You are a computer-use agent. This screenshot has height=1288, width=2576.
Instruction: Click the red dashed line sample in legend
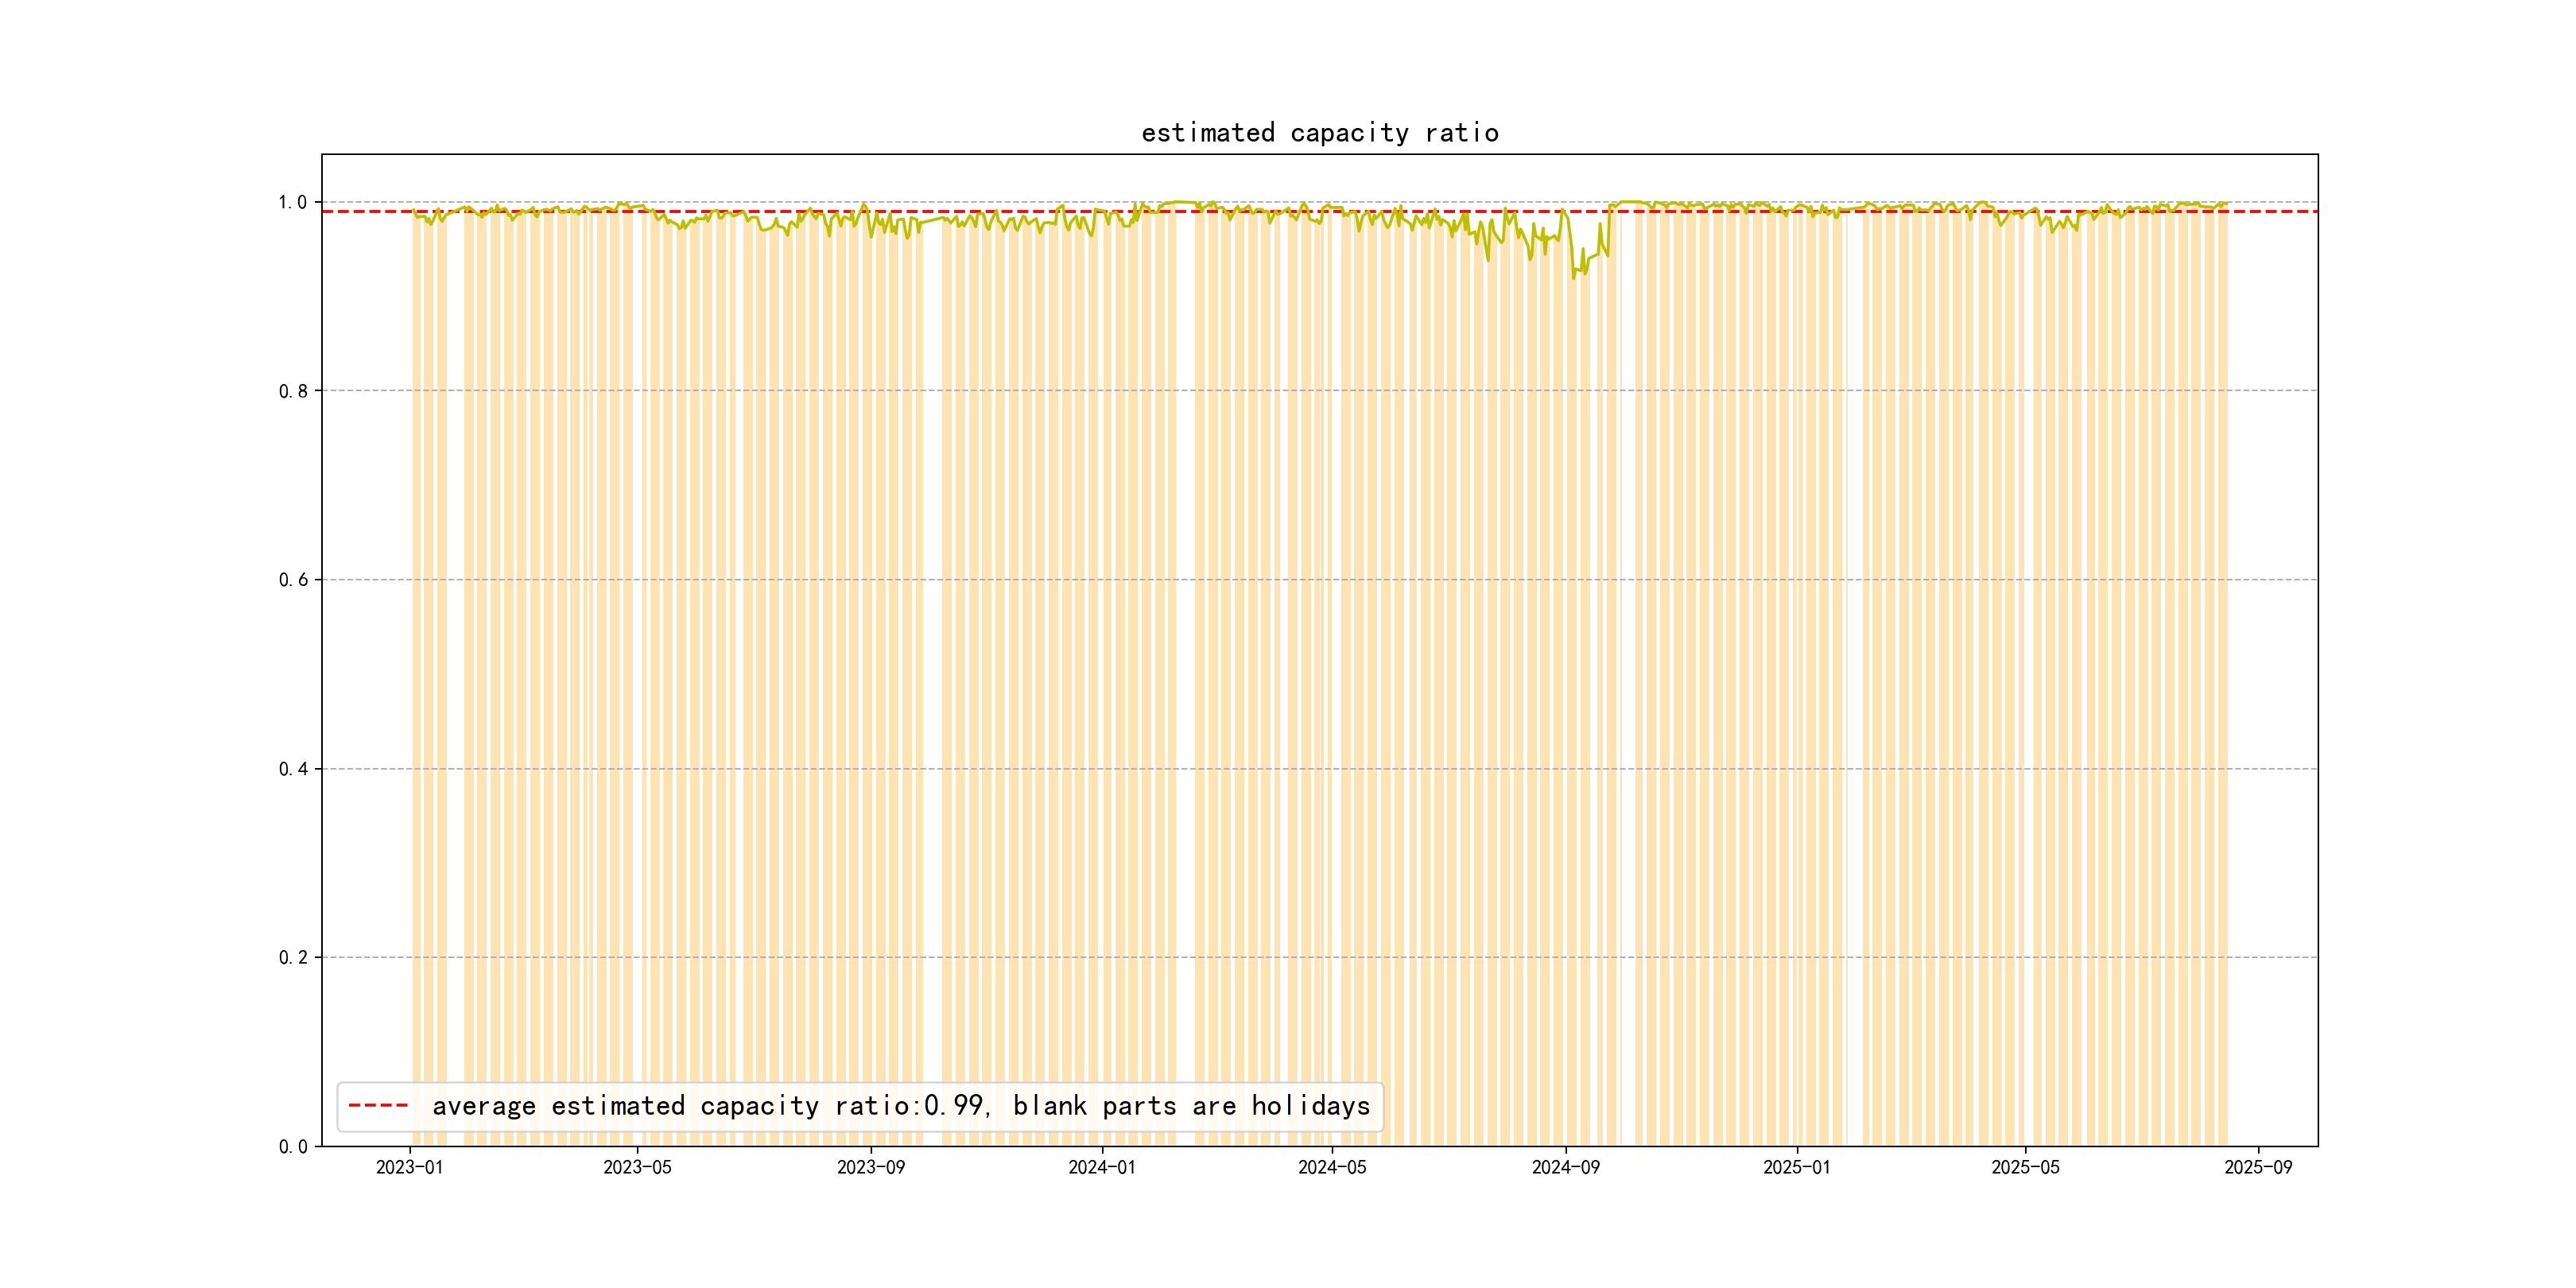click(x=378, y=1105)
